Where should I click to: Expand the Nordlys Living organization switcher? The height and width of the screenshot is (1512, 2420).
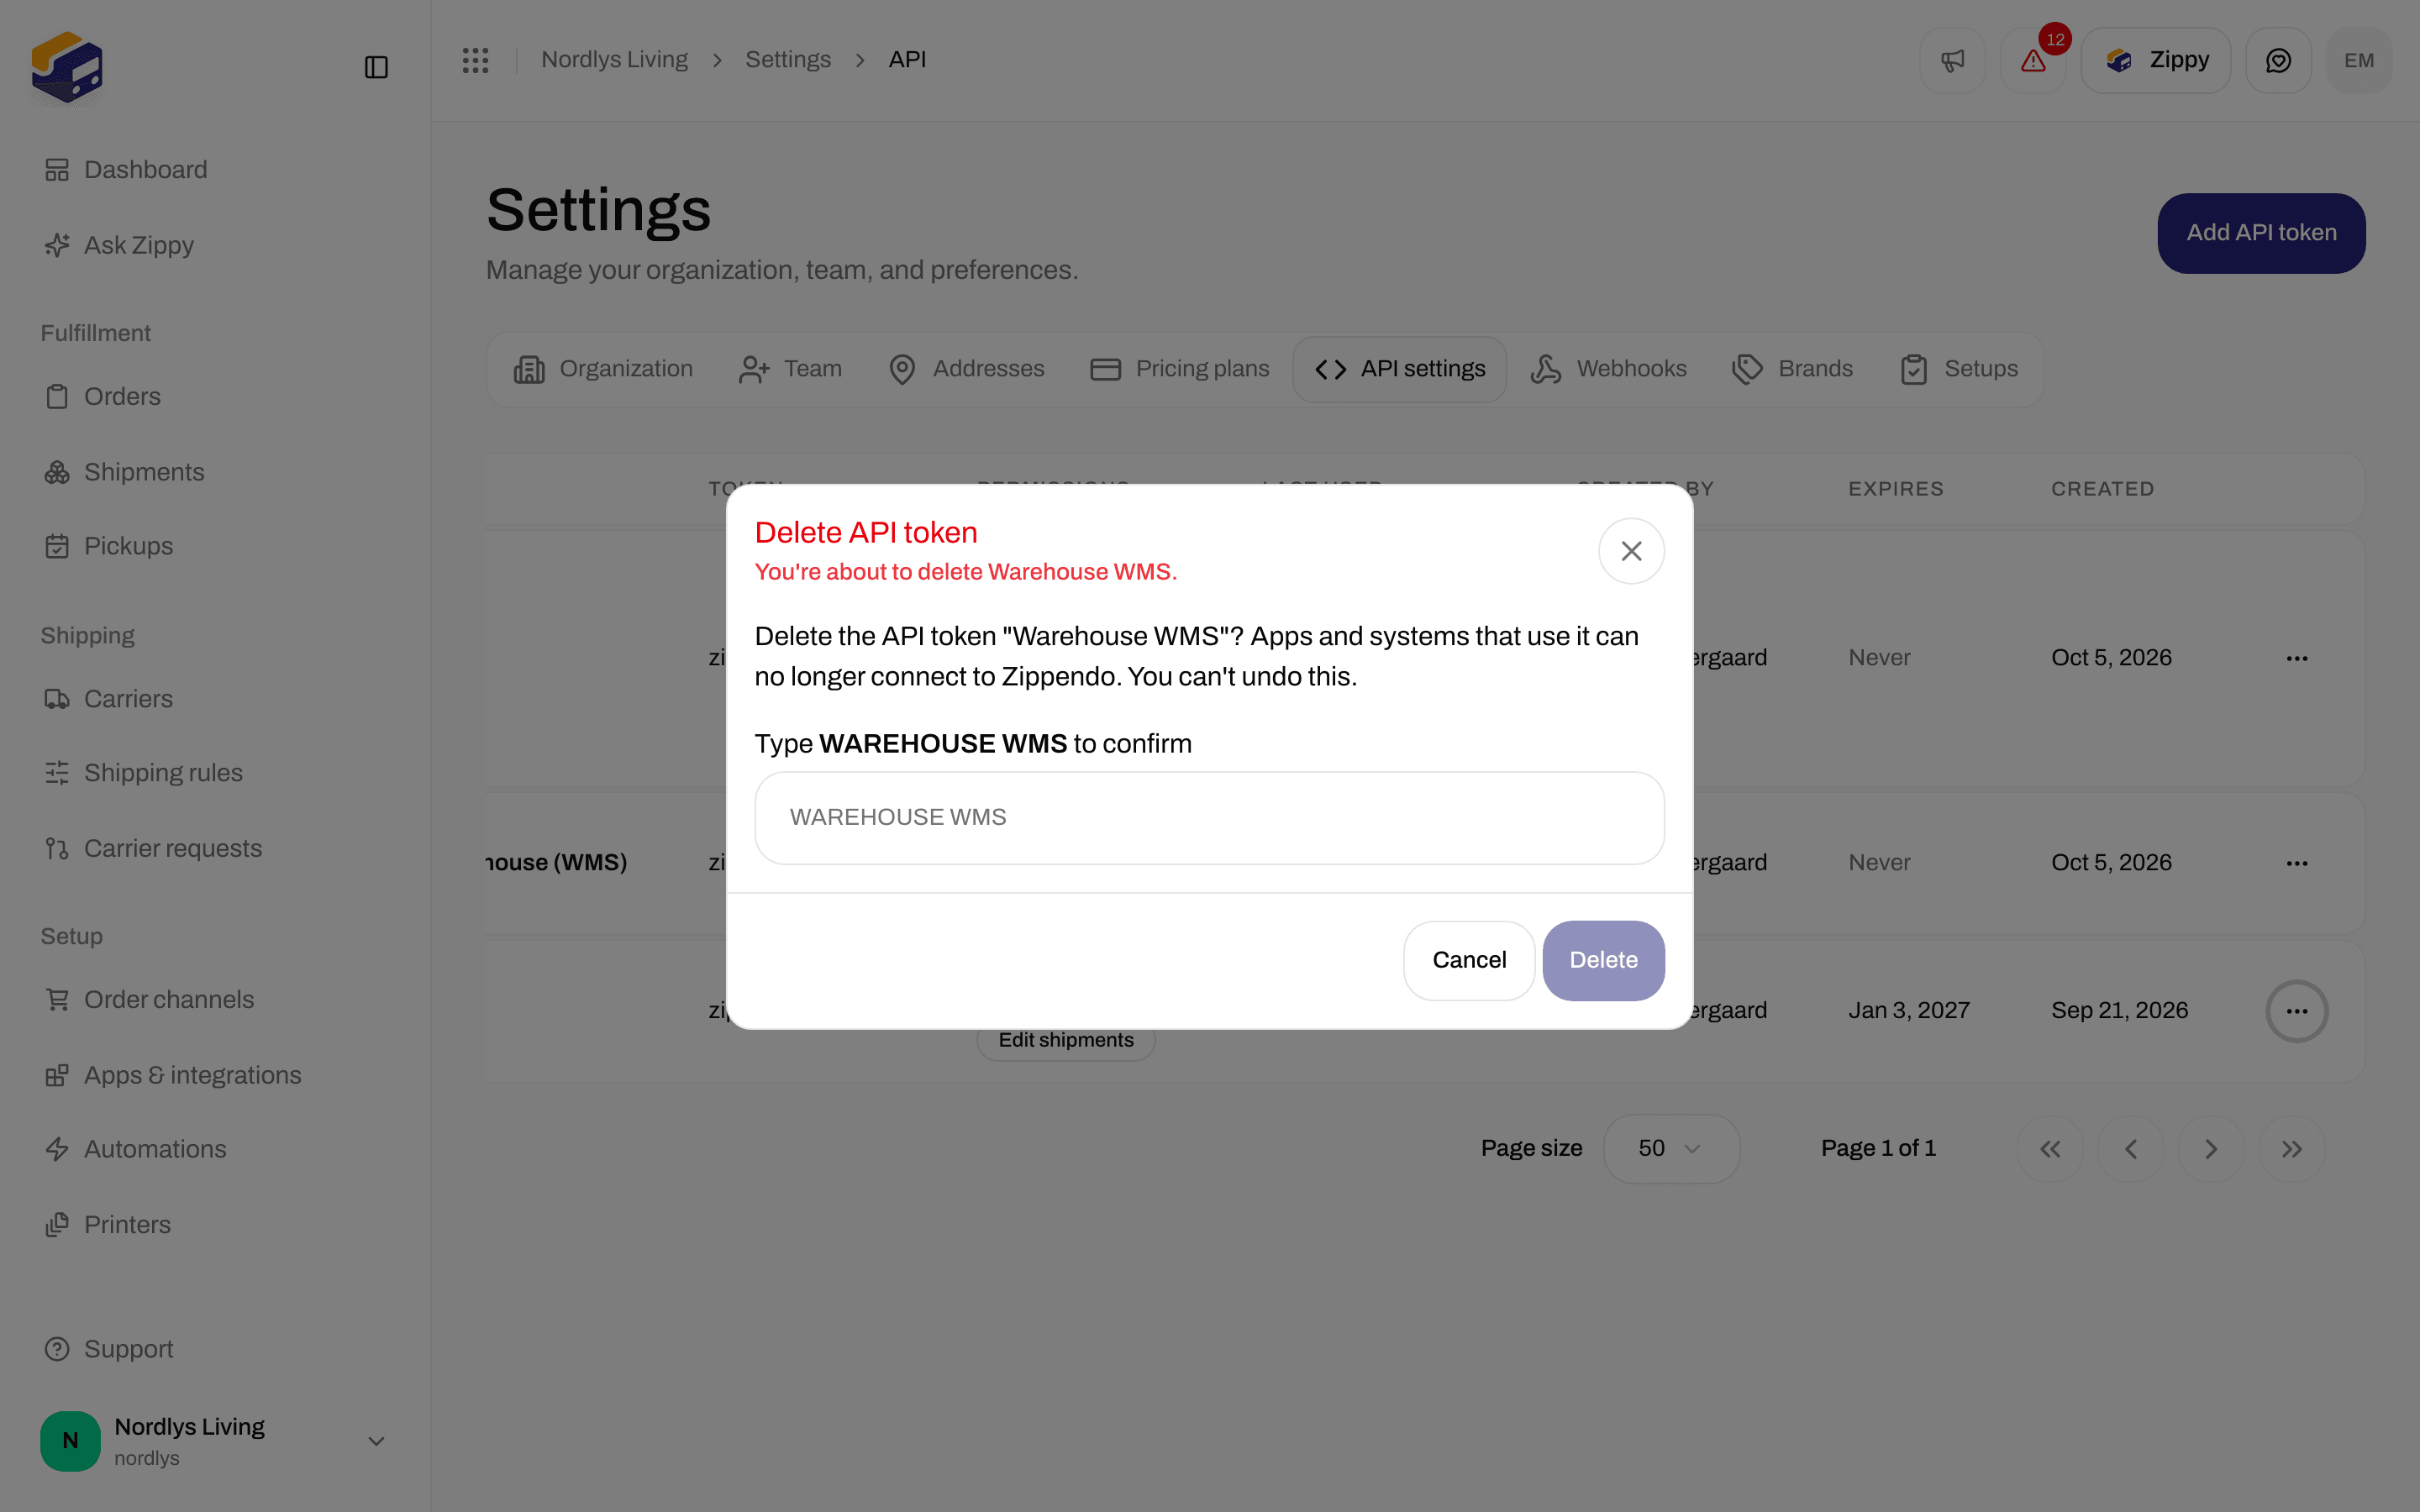click(215, 1441)
